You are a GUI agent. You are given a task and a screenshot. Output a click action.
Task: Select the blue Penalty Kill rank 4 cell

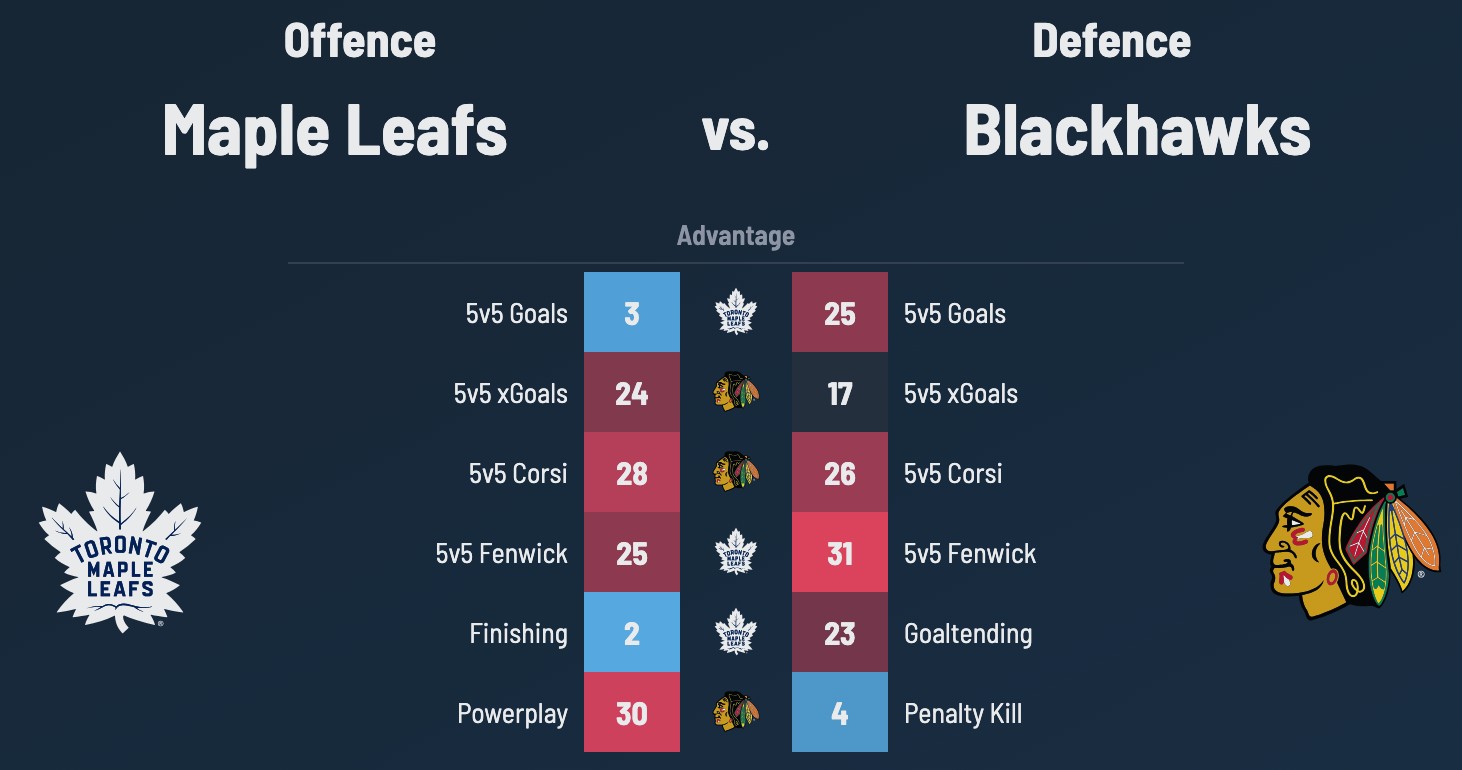pos(840,712)
